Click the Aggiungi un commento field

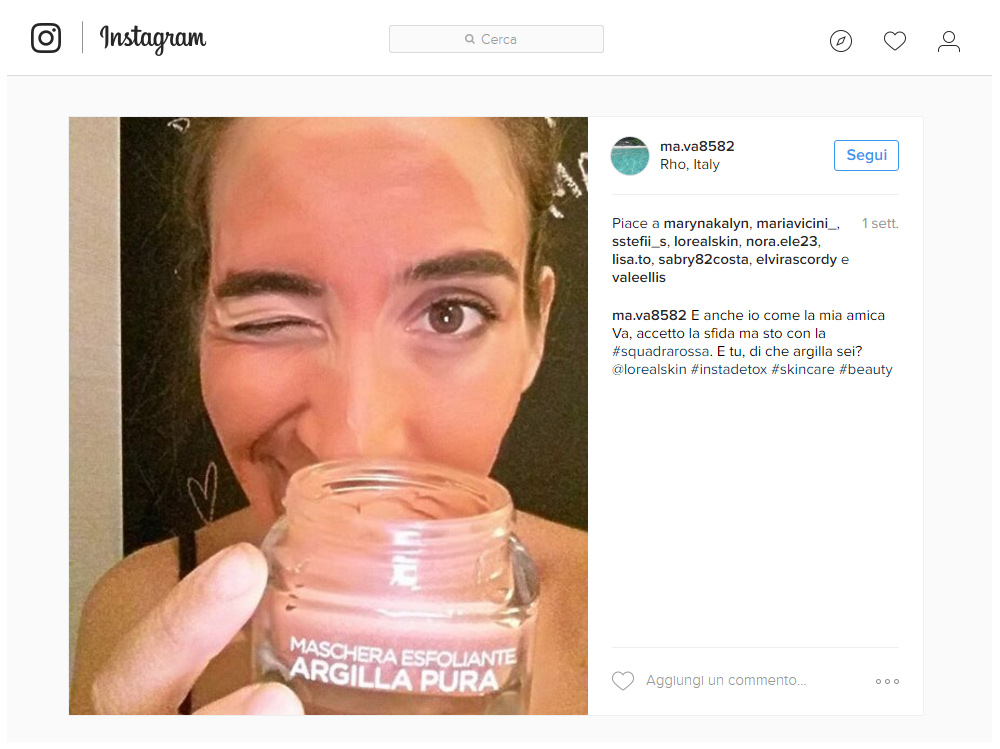[726, 680]
